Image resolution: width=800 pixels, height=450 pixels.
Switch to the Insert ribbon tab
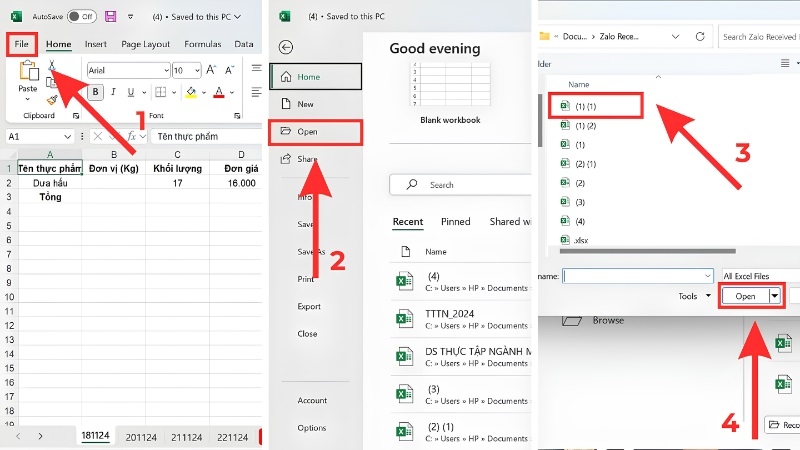click(x=95, y=44)
